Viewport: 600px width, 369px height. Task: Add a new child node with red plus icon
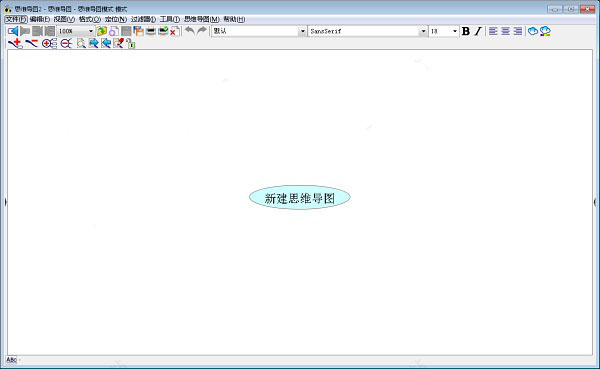pos(15,43)
